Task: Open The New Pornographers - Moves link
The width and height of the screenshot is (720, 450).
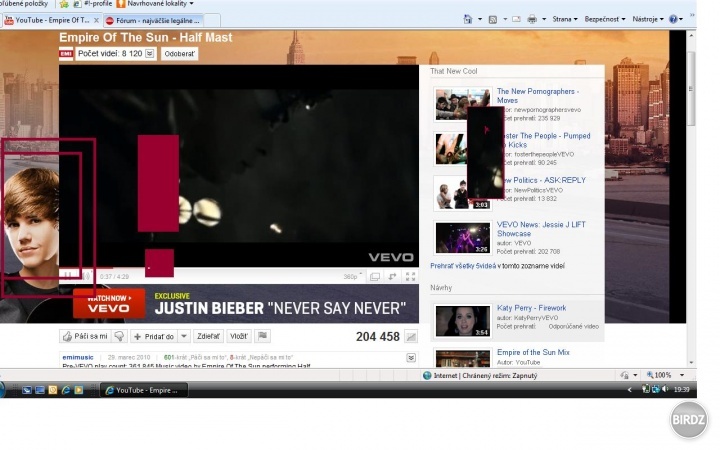Action: tap(538, 96)
